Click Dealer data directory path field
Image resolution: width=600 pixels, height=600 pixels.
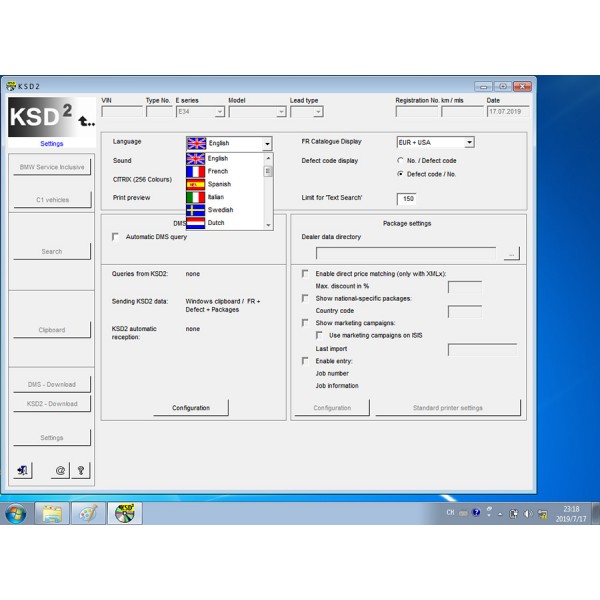coord(406,254)
